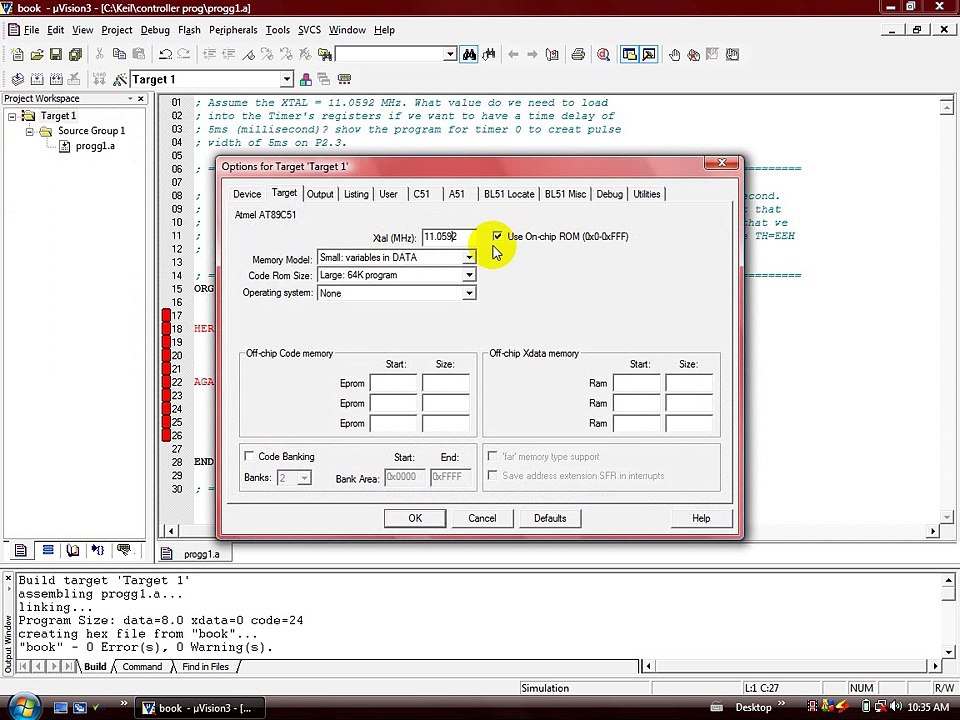
Task: Click the first Ram Size field
Action: (689, 383)
